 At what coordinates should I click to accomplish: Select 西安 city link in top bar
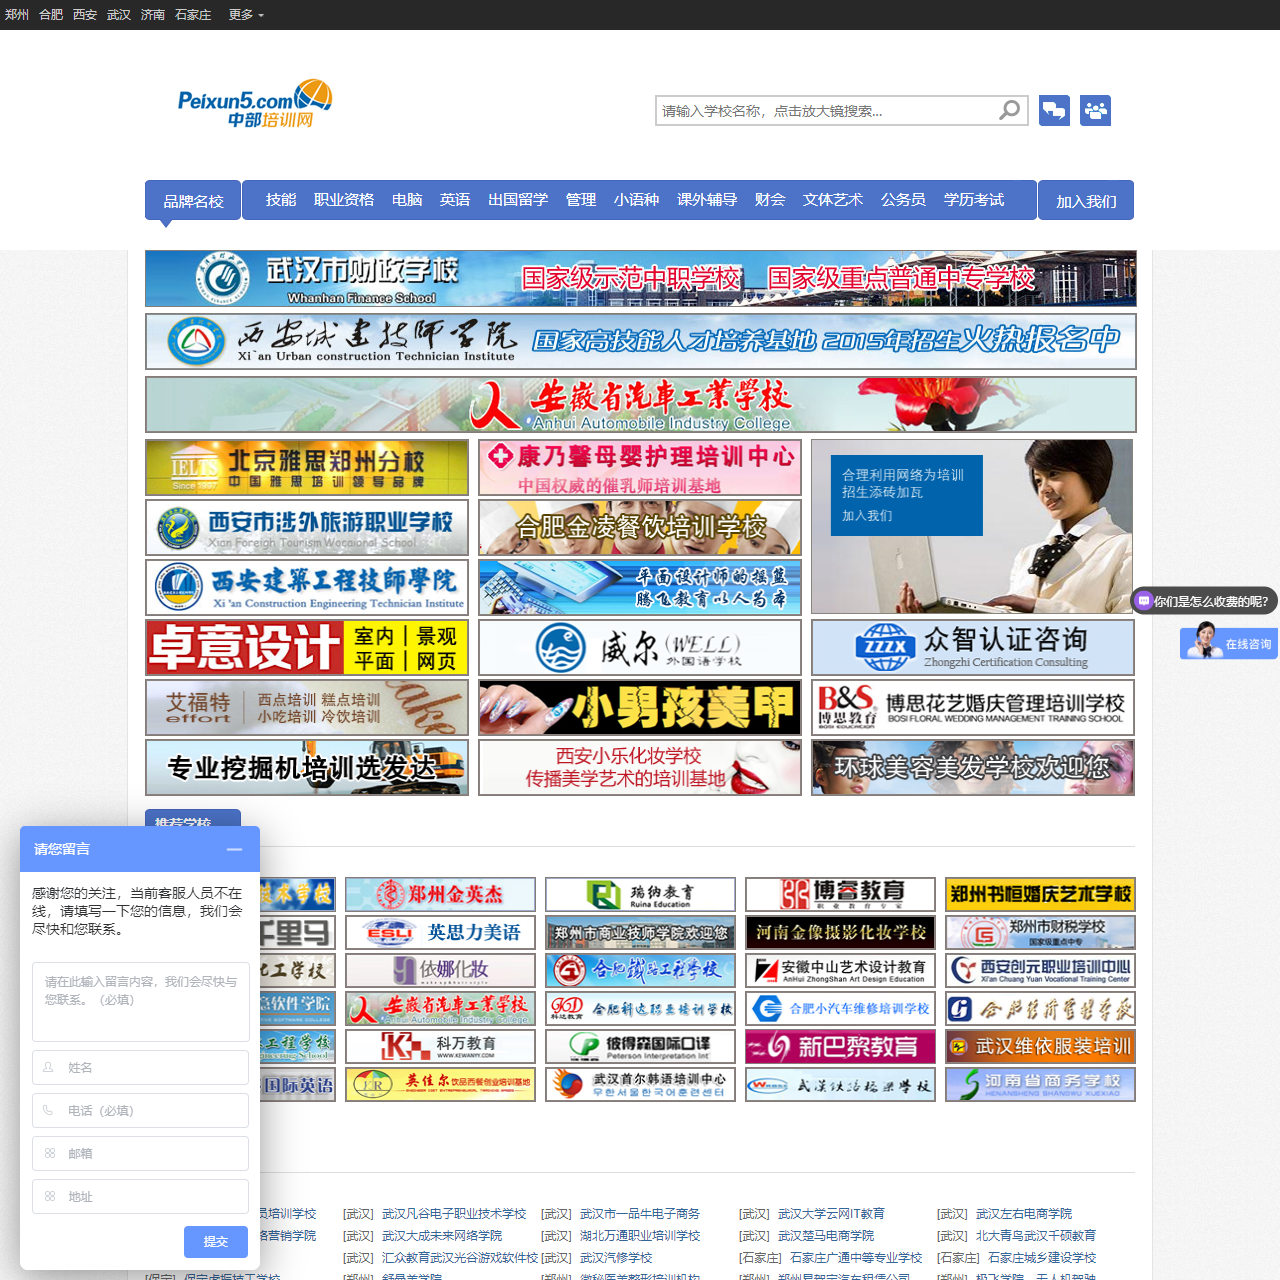(85, 15)
